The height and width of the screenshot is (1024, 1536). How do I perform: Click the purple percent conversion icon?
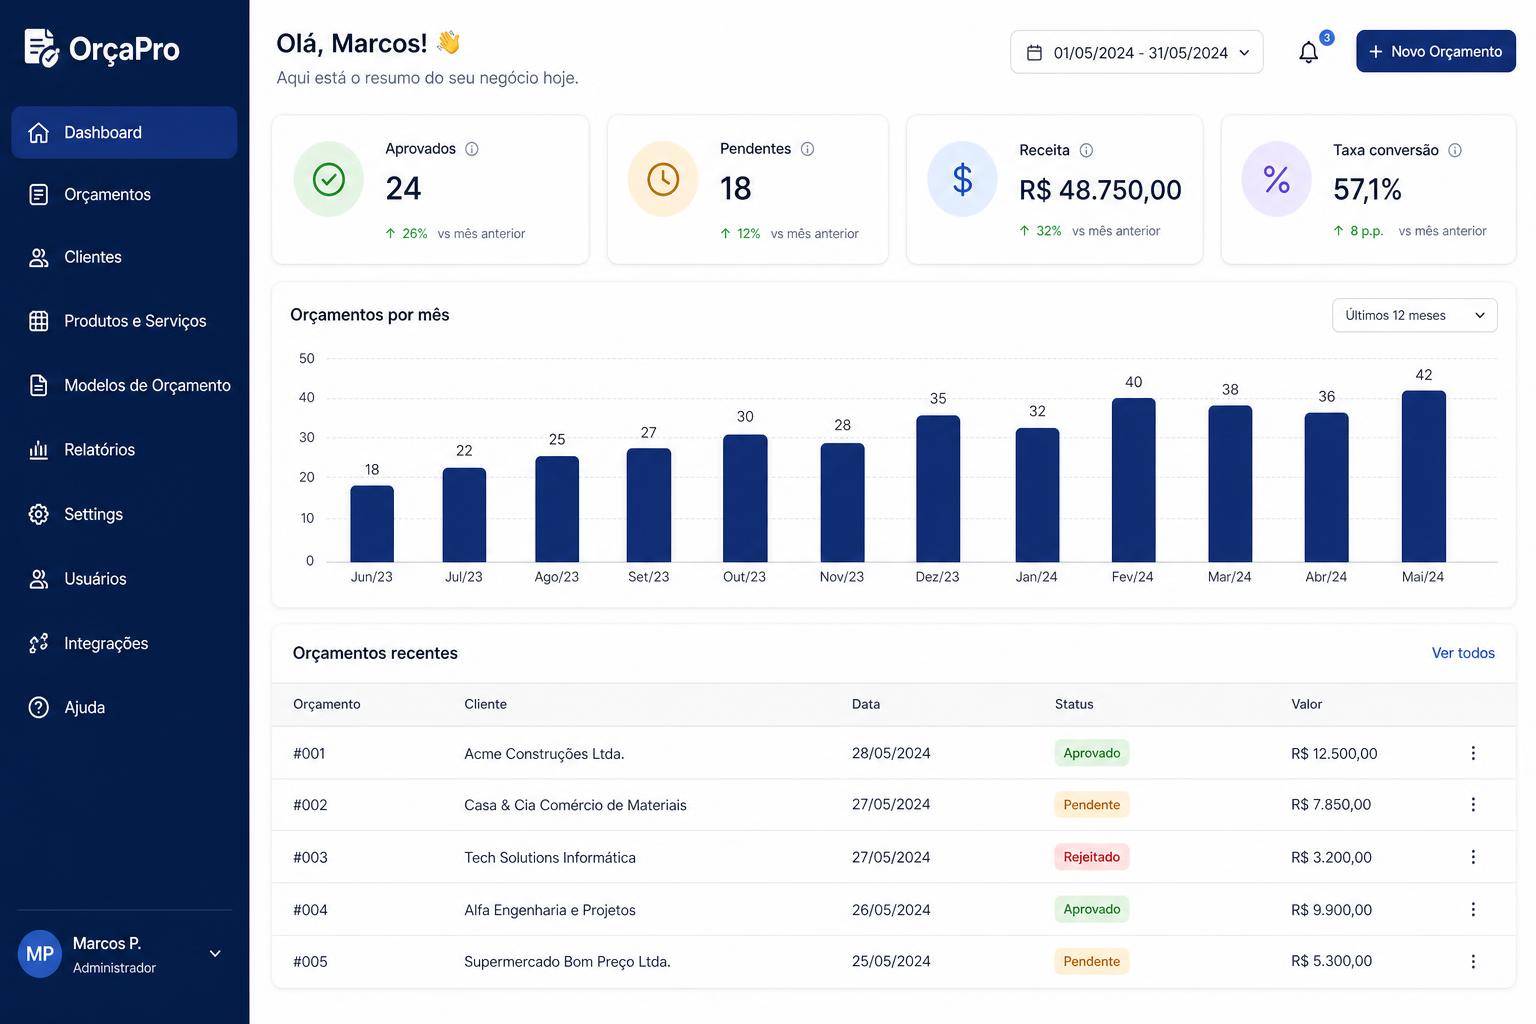(x=1276, y=180)
